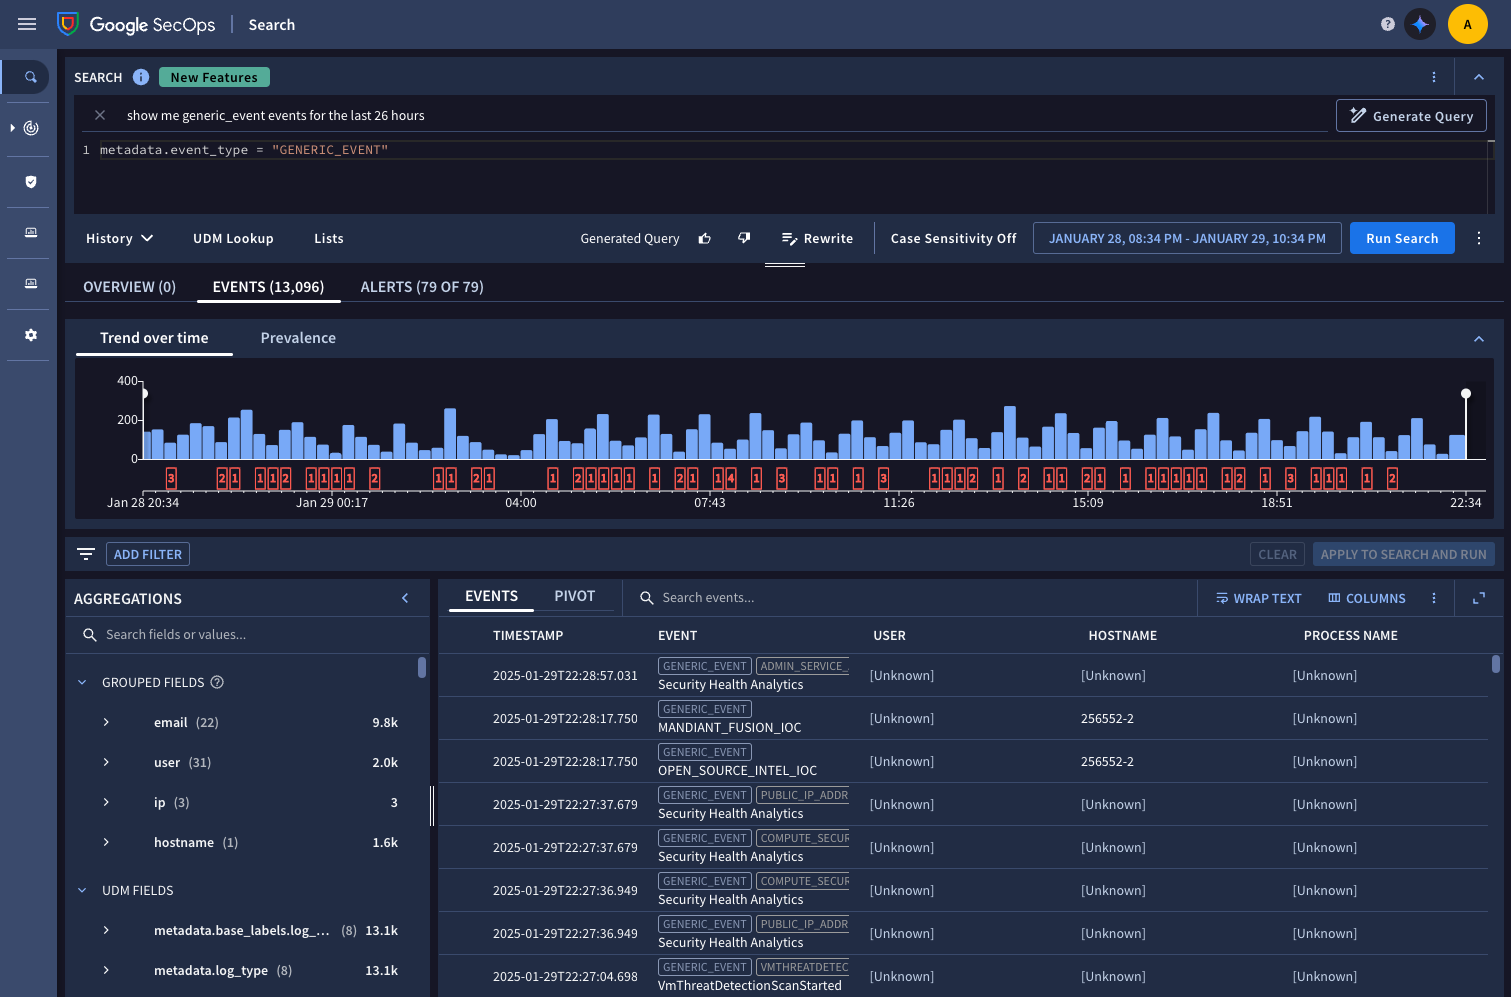Click the Gemini sparkle assistant icon

point(1419,24)
